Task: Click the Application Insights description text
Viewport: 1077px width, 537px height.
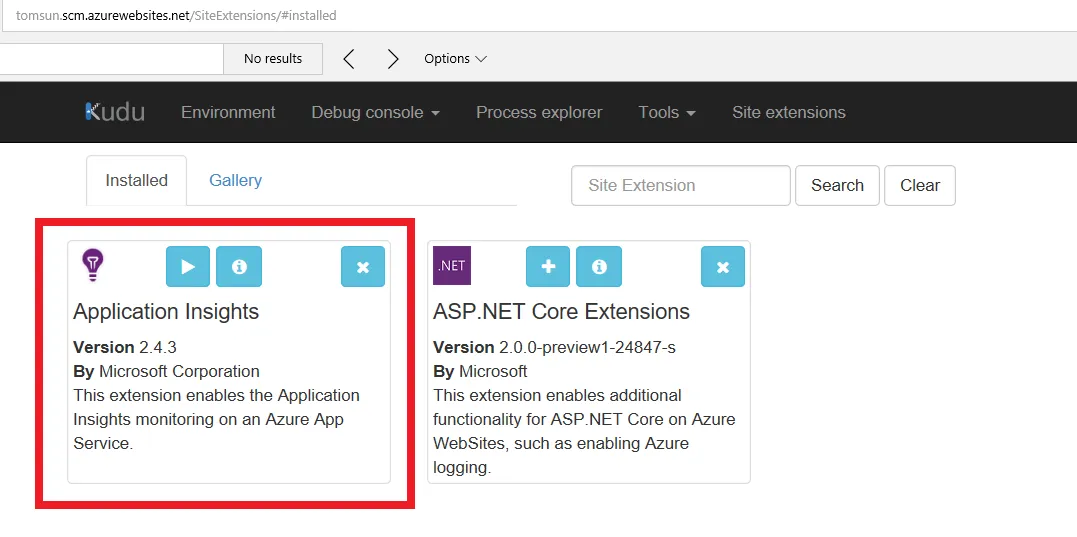Action: pos(216,420)
